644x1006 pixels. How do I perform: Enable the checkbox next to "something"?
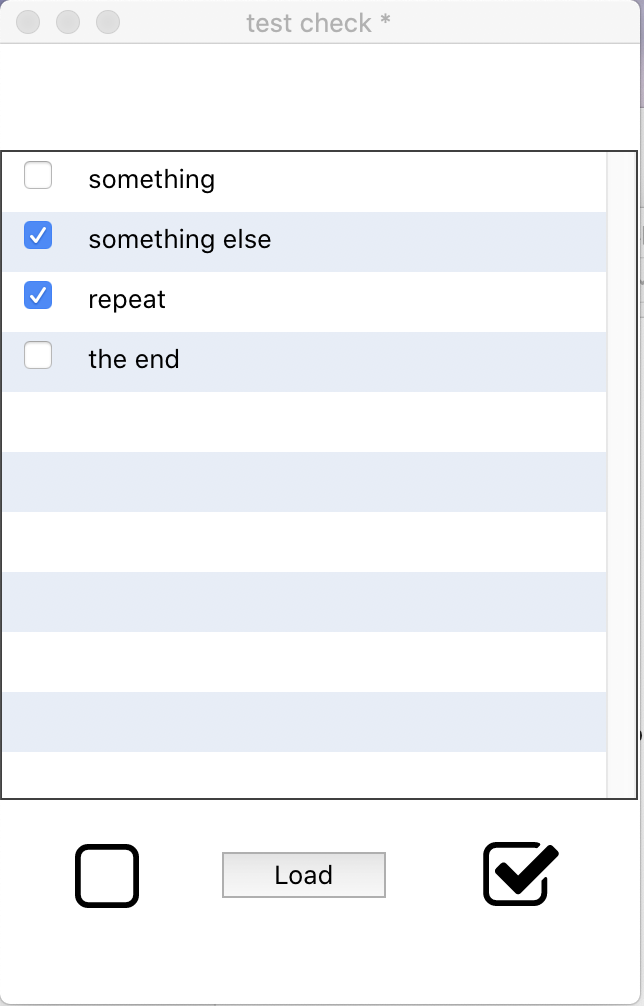[38, 176]
